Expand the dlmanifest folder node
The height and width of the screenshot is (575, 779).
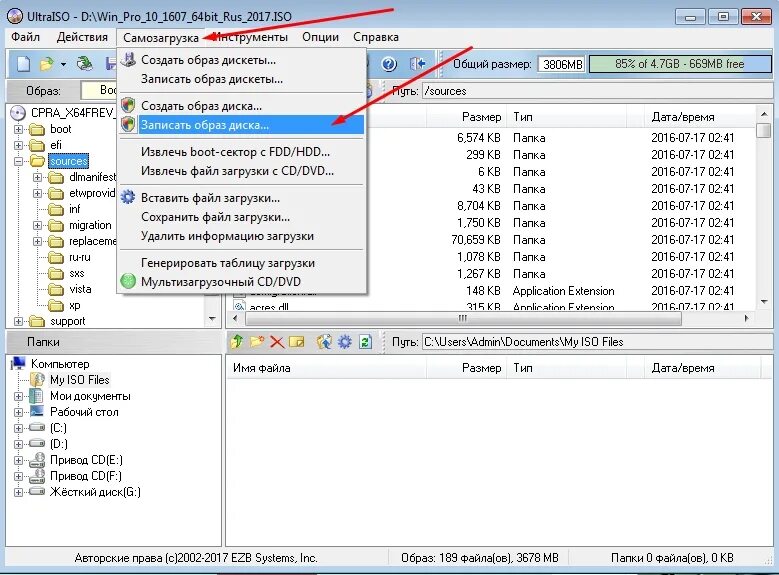(37, 177)
